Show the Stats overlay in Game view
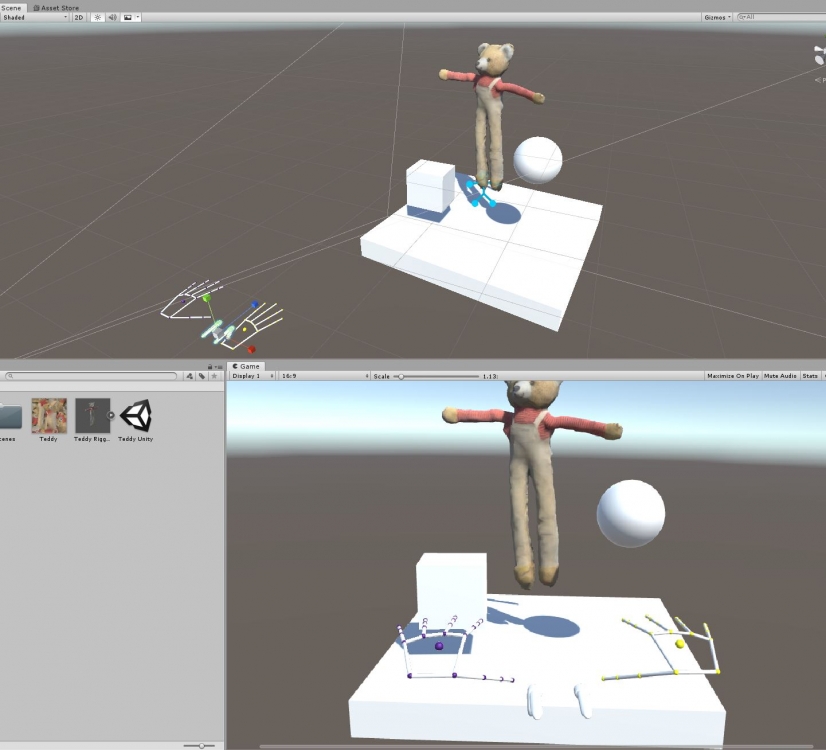 [810, 376]
